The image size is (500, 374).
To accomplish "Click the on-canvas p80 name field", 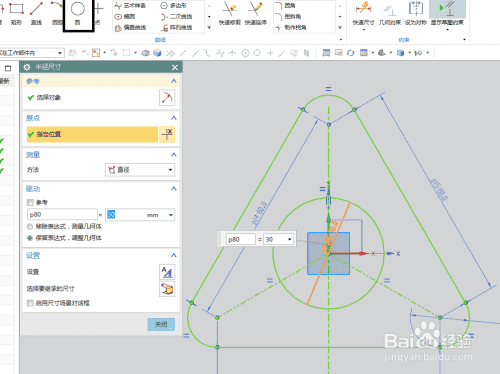I will pos(241,239).
